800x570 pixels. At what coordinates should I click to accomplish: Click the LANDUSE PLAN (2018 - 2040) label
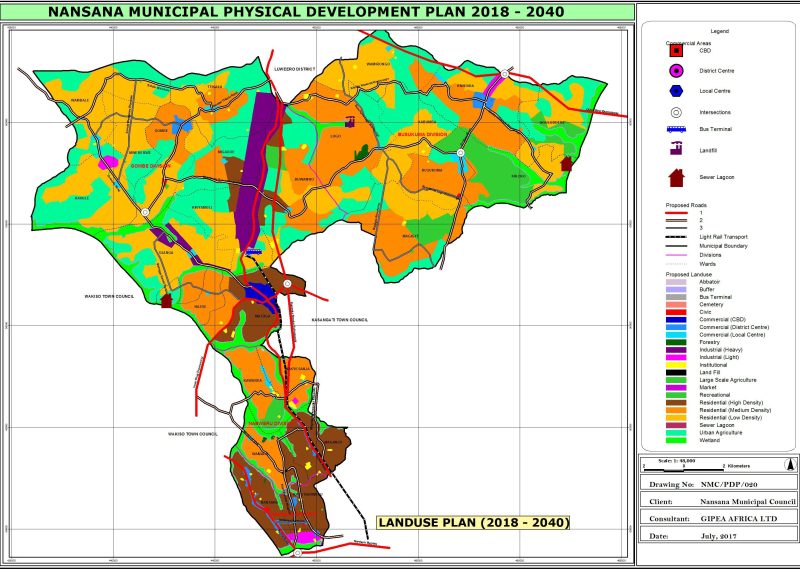point(472,522)
